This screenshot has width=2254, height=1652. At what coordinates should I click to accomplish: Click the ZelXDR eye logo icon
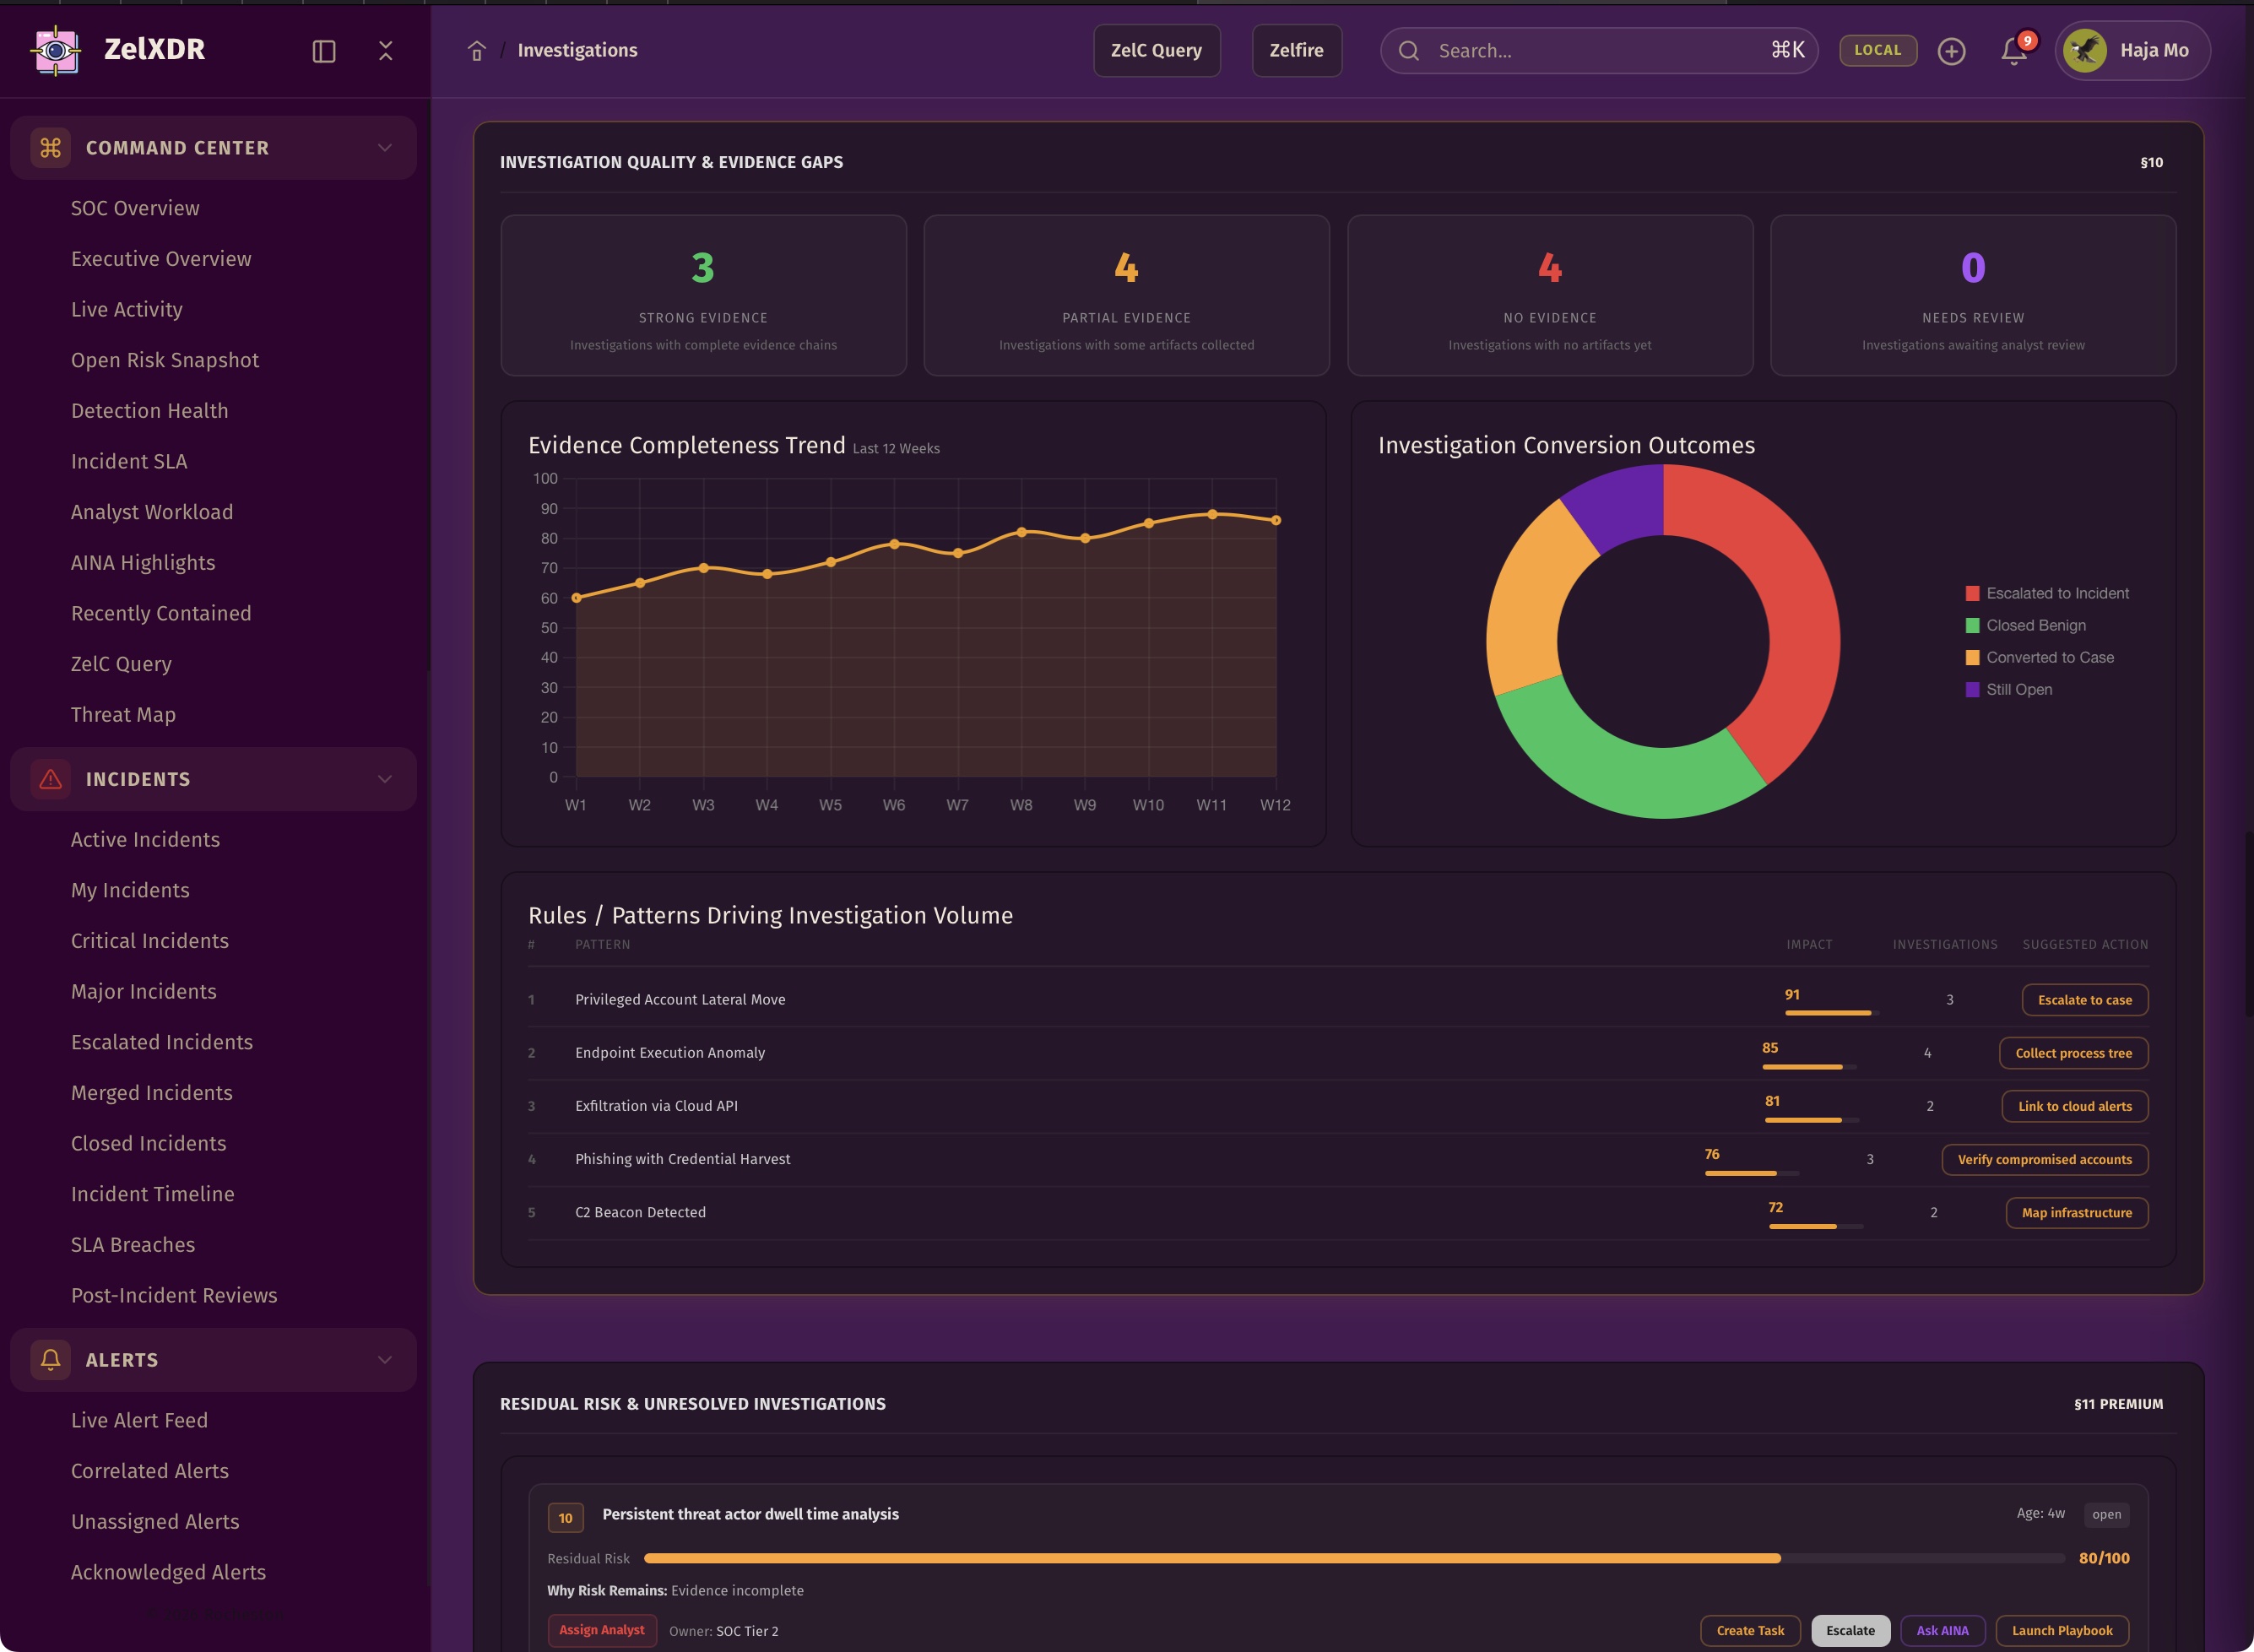(x=56, y=50)
